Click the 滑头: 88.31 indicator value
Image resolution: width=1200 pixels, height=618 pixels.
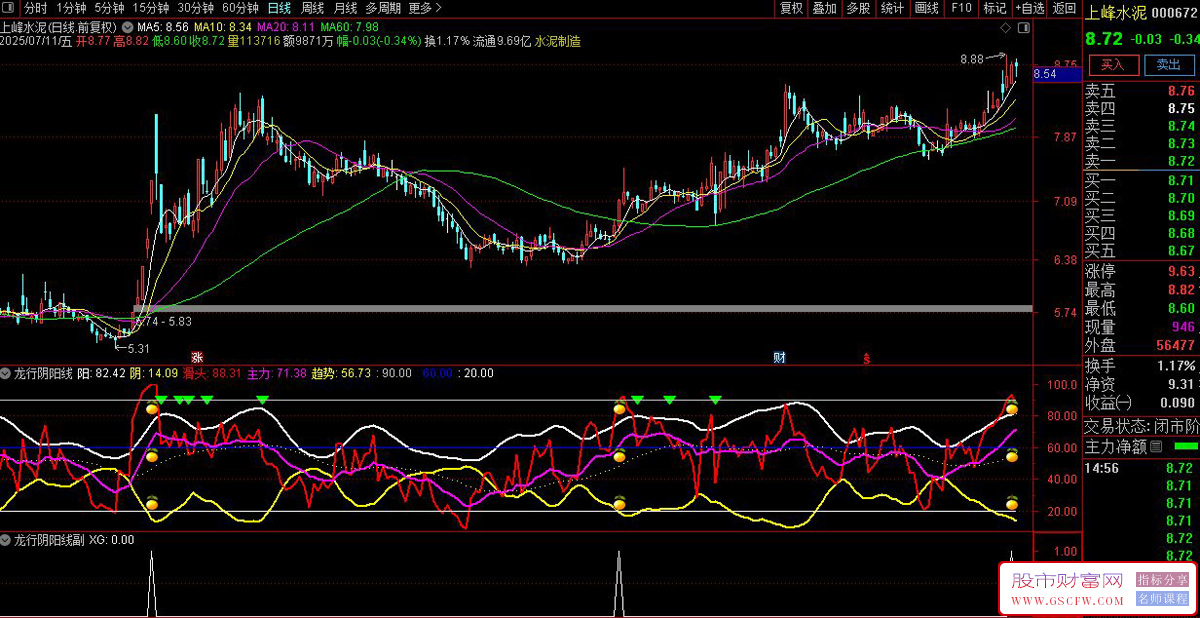(x=212, y=373)
